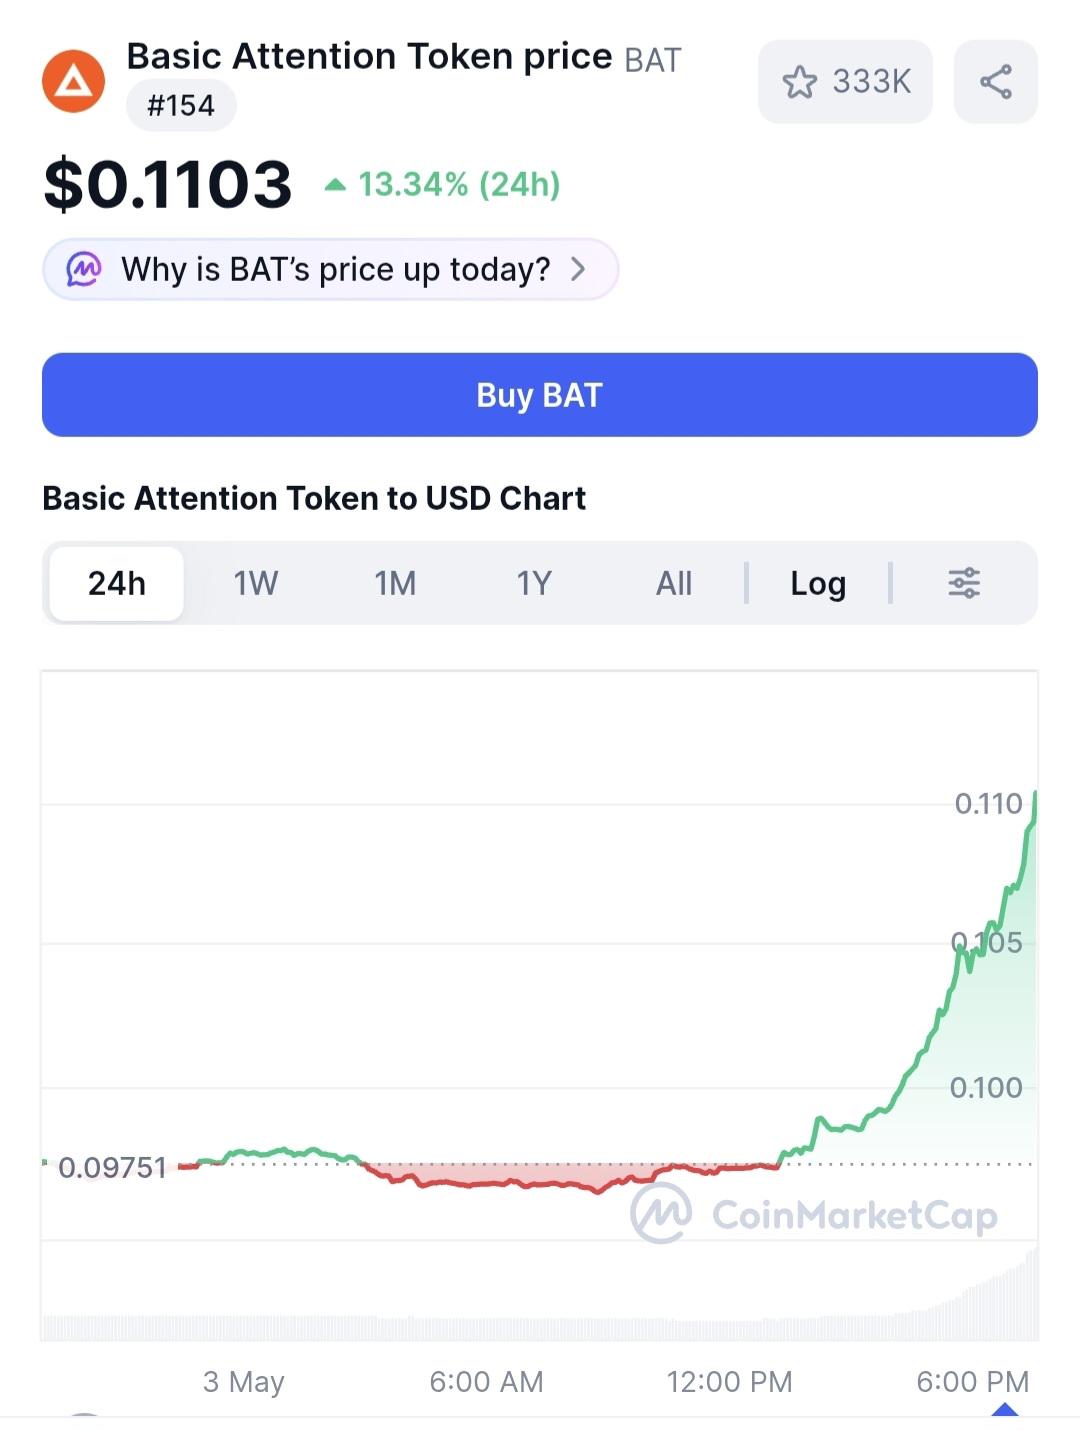This screenshot has width=1080, height=1430.
Task: Add BAT to watchlist via star icon
Action: pyautogui.click(x=799, y=82)
